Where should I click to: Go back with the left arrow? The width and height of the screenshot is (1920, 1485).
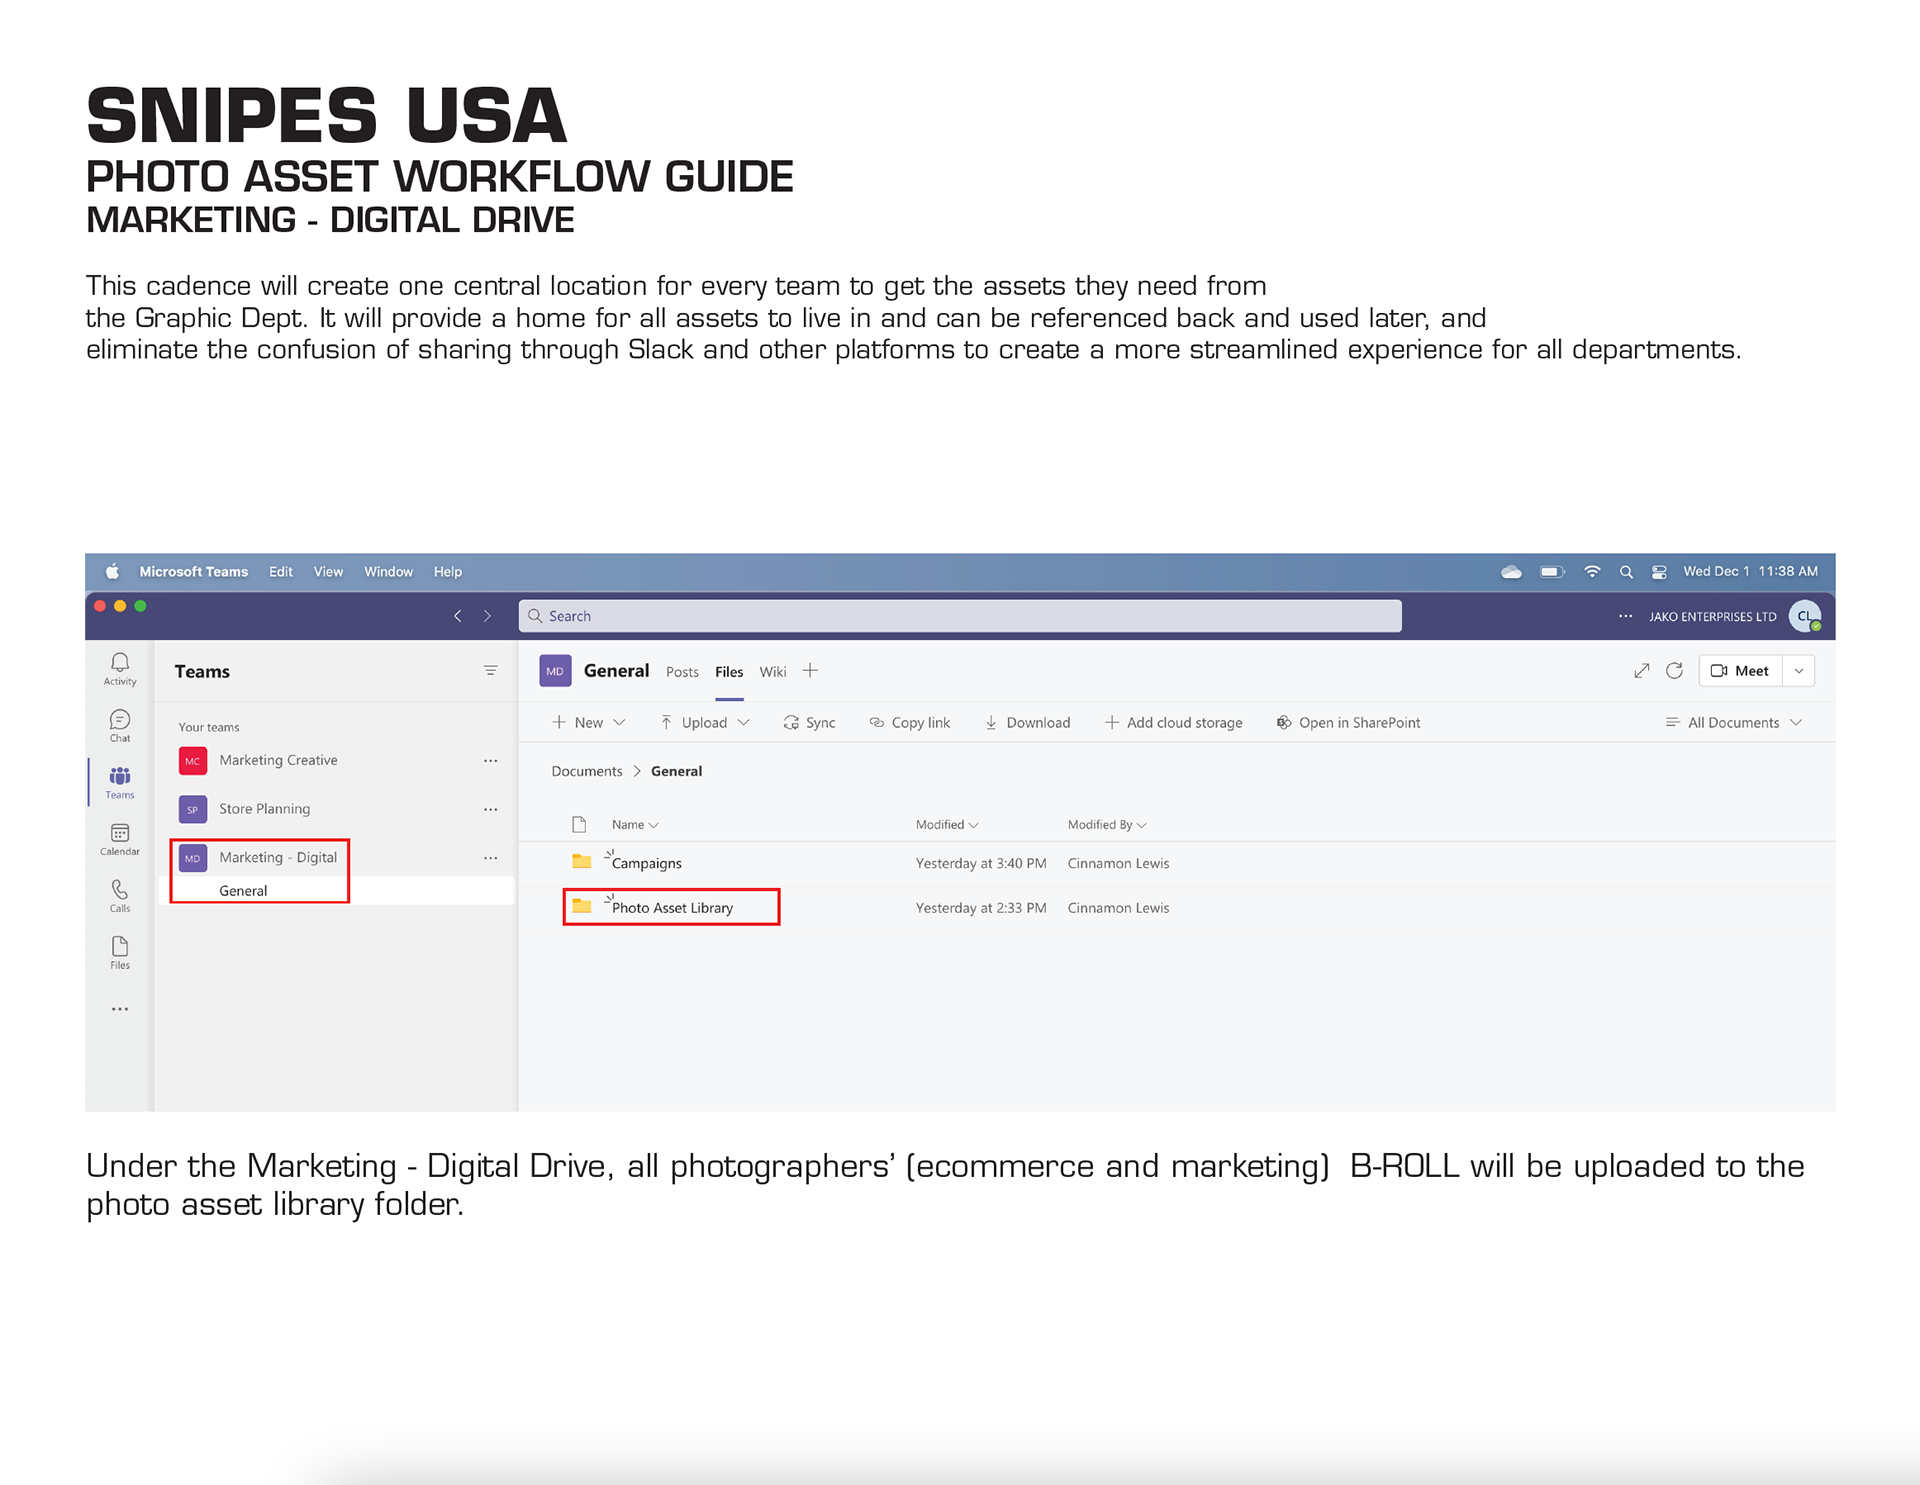458,616
